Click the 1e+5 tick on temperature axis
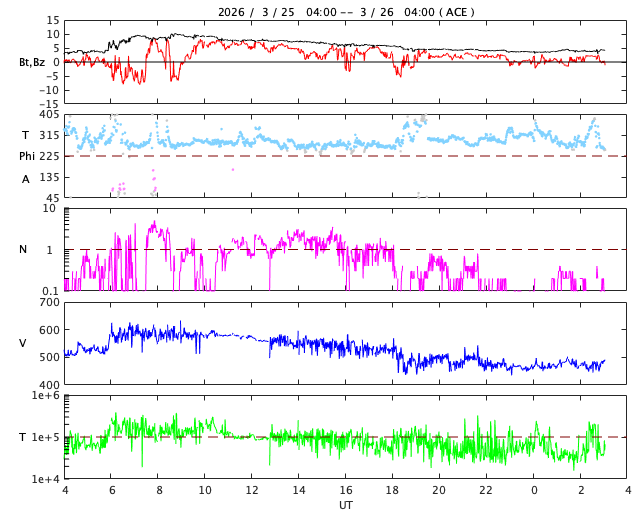This screenshot has height=512, width=640. [x=45, y=438]
